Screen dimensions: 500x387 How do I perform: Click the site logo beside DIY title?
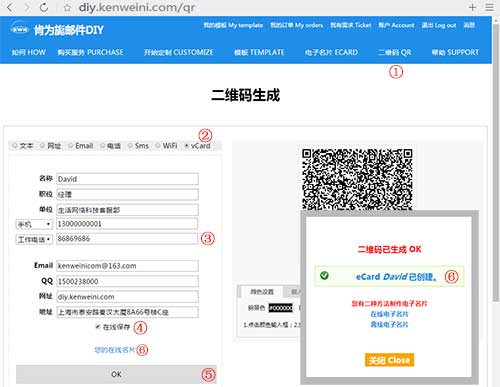click(19, 30)
